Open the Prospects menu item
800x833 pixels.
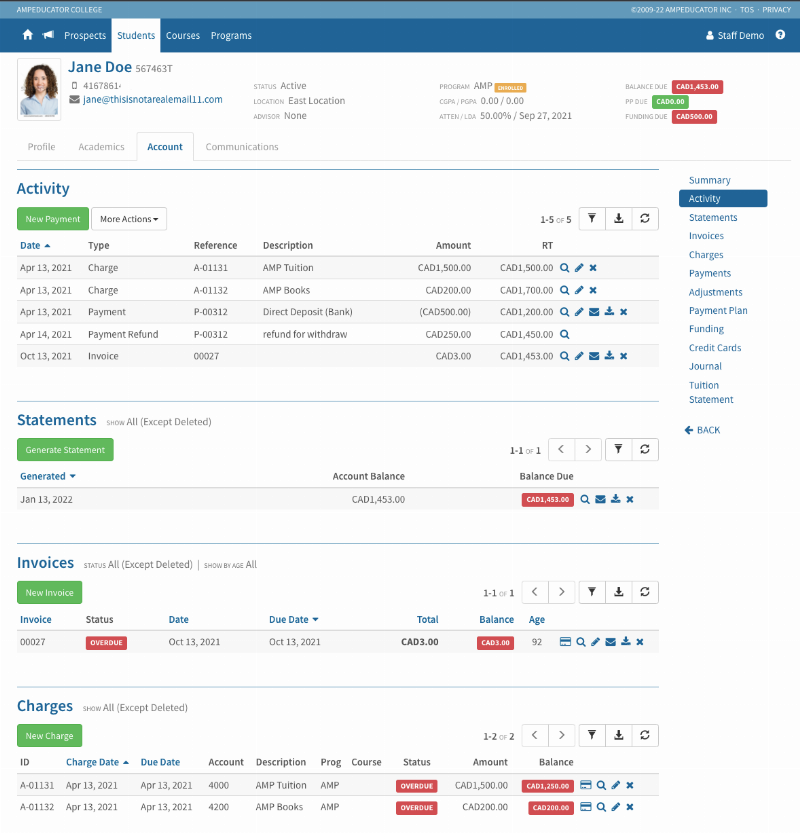(85, 35)
